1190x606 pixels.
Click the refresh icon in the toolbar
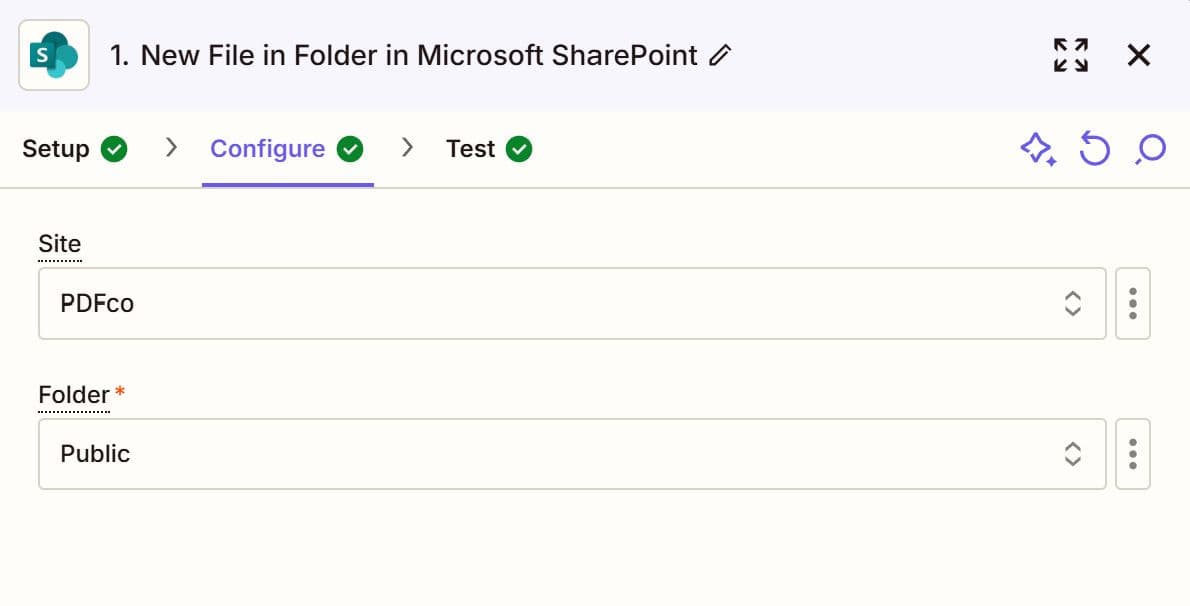1096,148
